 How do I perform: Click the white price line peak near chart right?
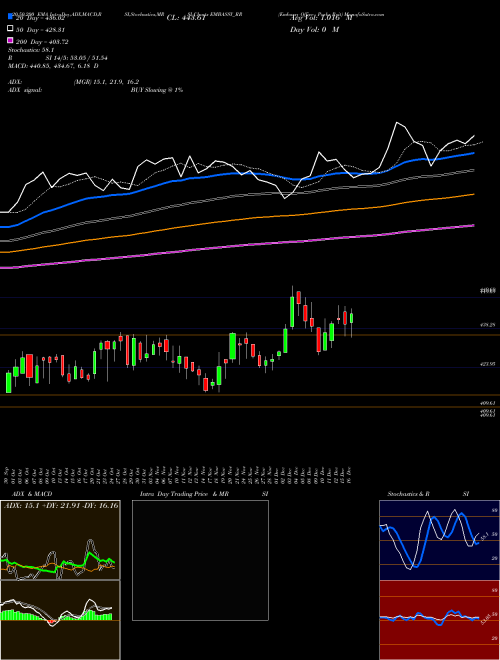click(396, 122)
